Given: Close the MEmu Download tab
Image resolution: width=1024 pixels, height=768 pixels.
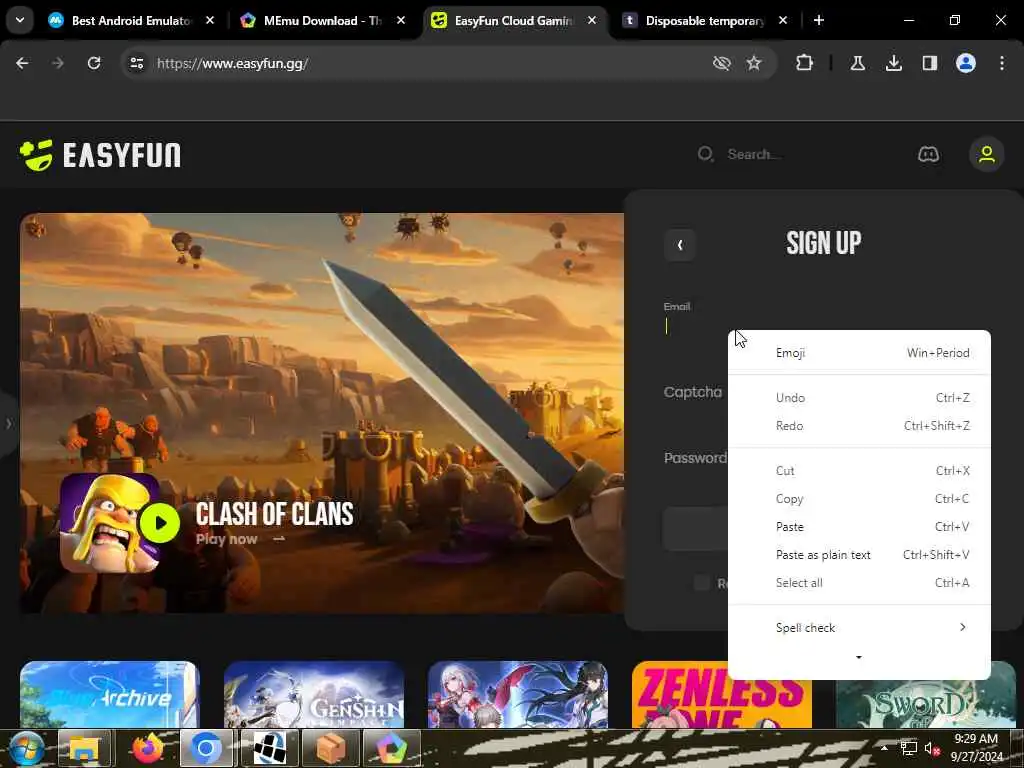Looking at the screenshot, I should 401,20.
